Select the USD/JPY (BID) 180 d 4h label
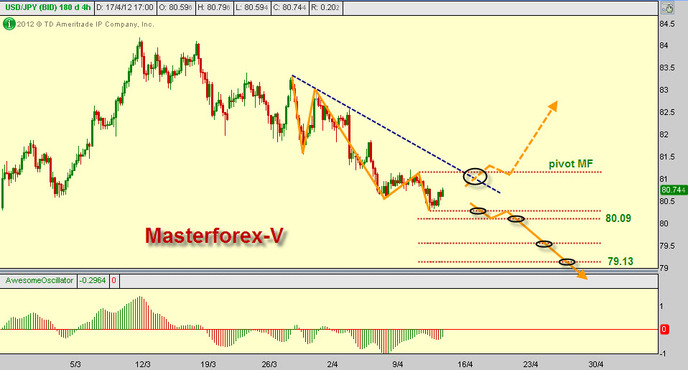The height and width of the screenshot is (370, 688). tap(47, 7)
